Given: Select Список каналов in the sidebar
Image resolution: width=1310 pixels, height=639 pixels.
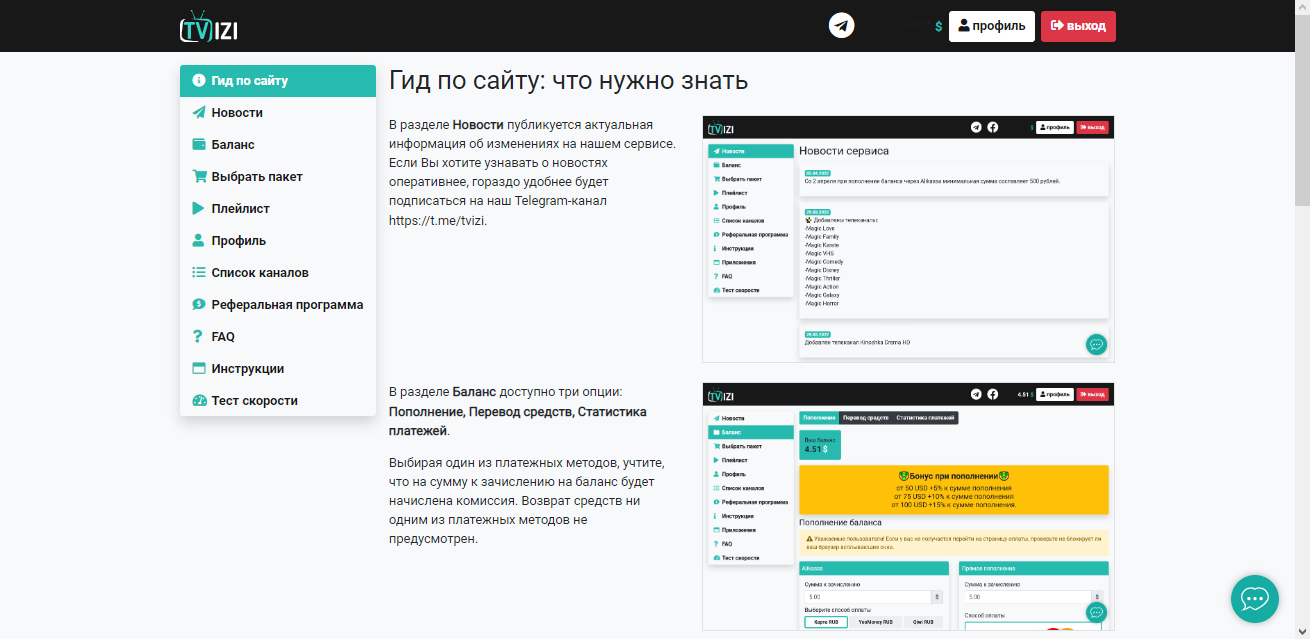Looking at the screenshot, I should click(278, 273).
